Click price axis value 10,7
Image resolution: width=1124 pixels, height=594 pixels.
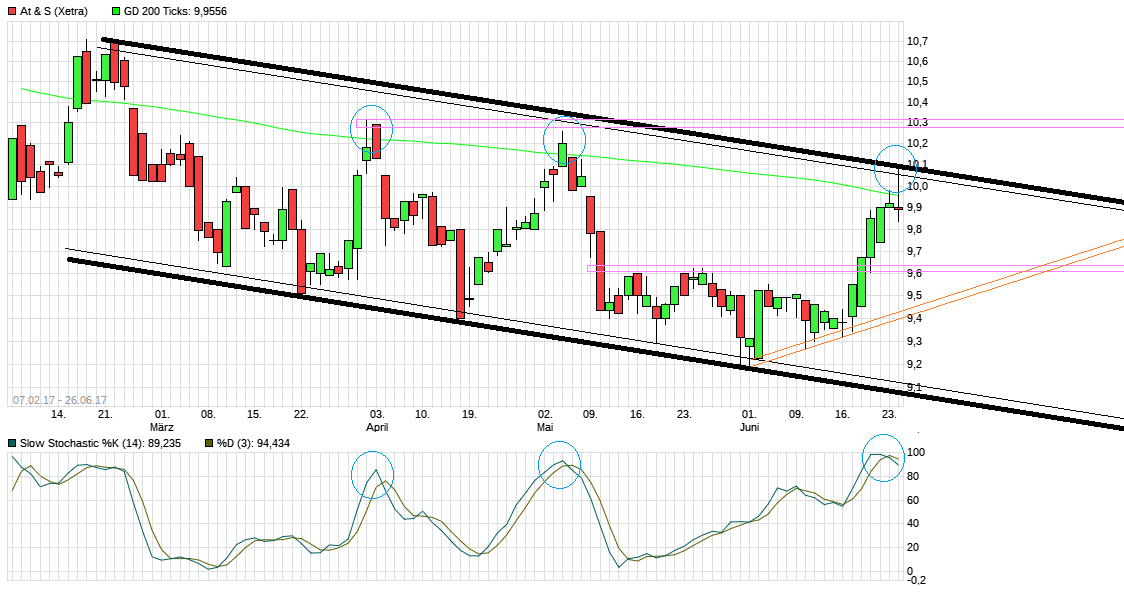click(x=918, y=41)
